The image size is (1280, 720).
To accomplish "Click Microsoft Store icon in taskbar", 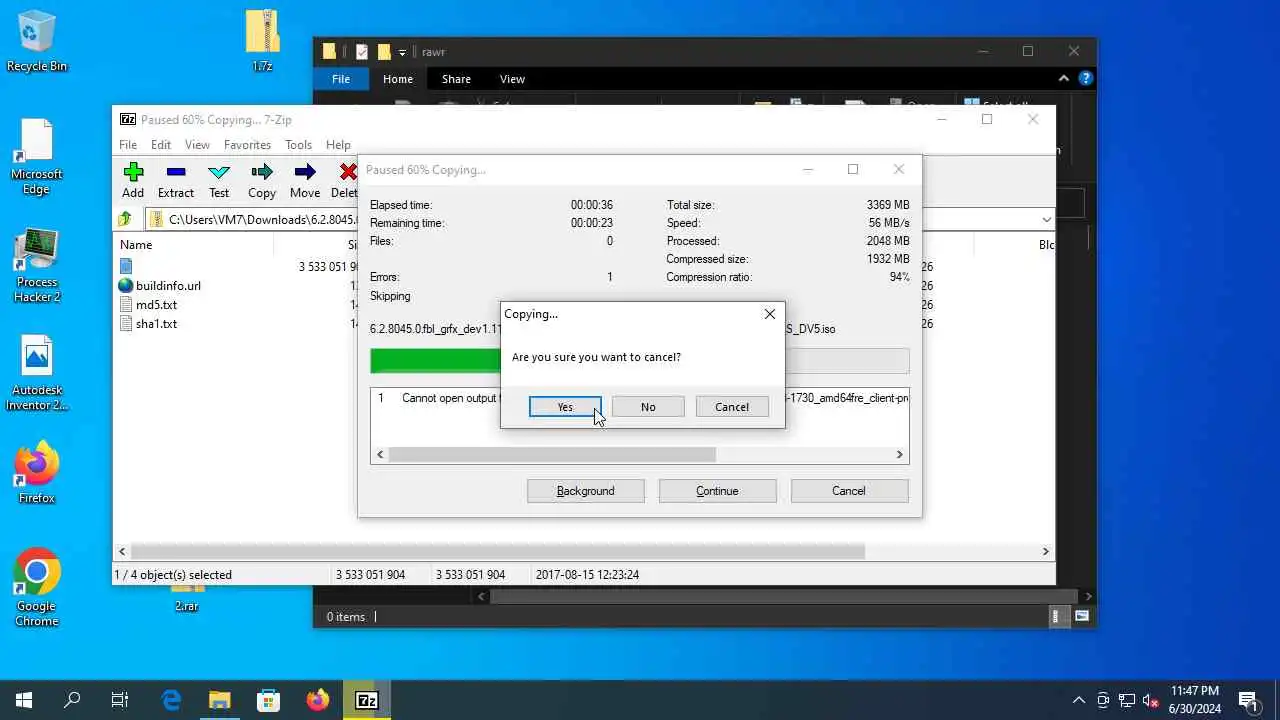I will point(269,700).
